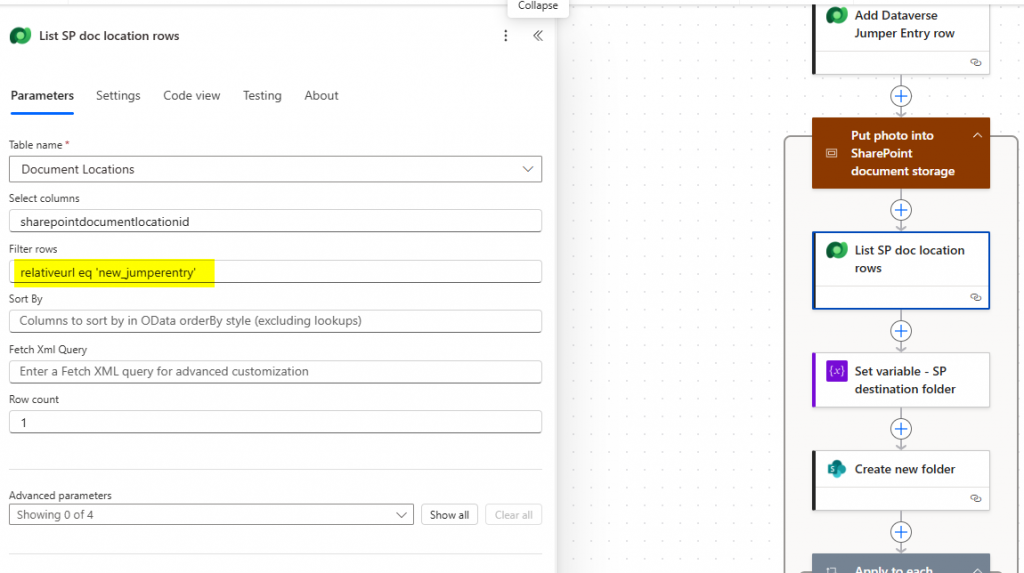Click the Fetch Xml Query field
The width and height of the screenshot is (1024, 573).
coord(275,371)
